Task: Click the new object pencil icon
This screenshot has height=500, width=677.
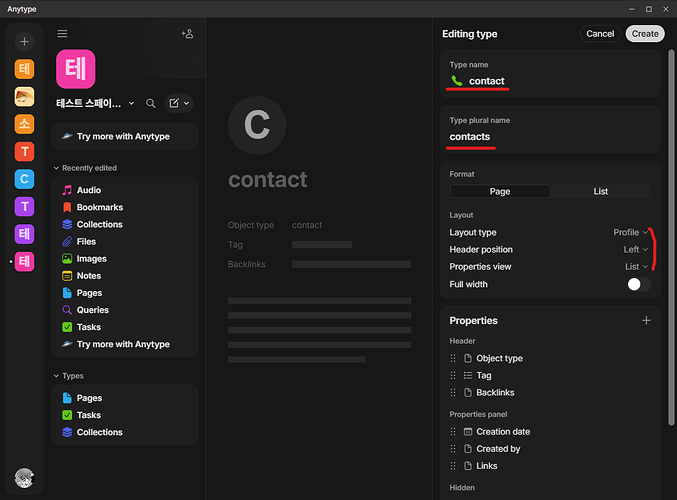Action: 174,103
